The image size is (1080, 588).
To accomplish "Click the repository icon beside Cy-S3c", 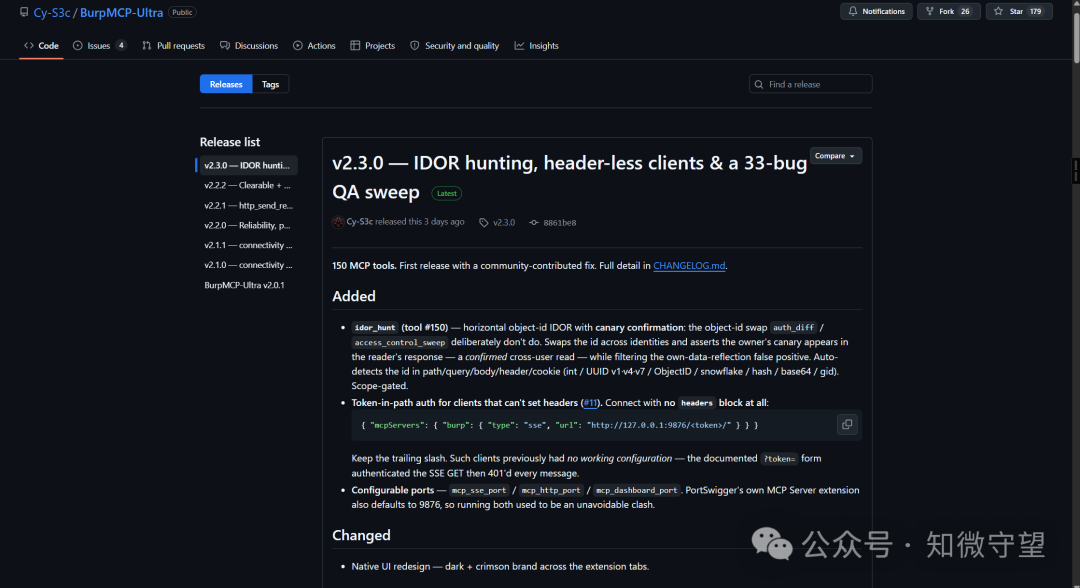I will (x=24, y=12).
